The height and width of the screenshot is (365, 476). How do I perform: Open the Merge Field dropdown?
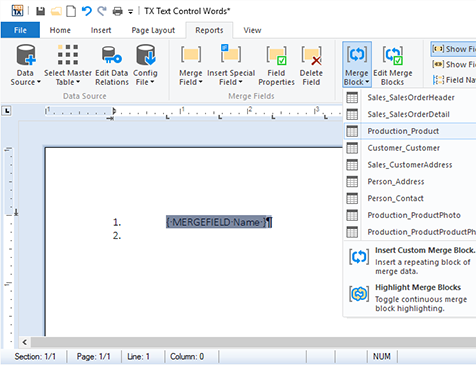click(x=191, y=65)
